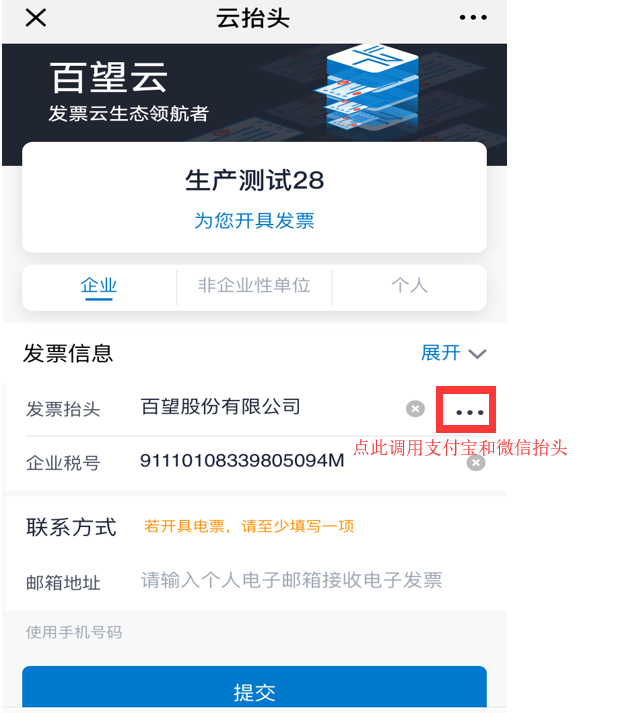
Task: Expand invoice info using chevron arrow
Action: click(477, 354)
